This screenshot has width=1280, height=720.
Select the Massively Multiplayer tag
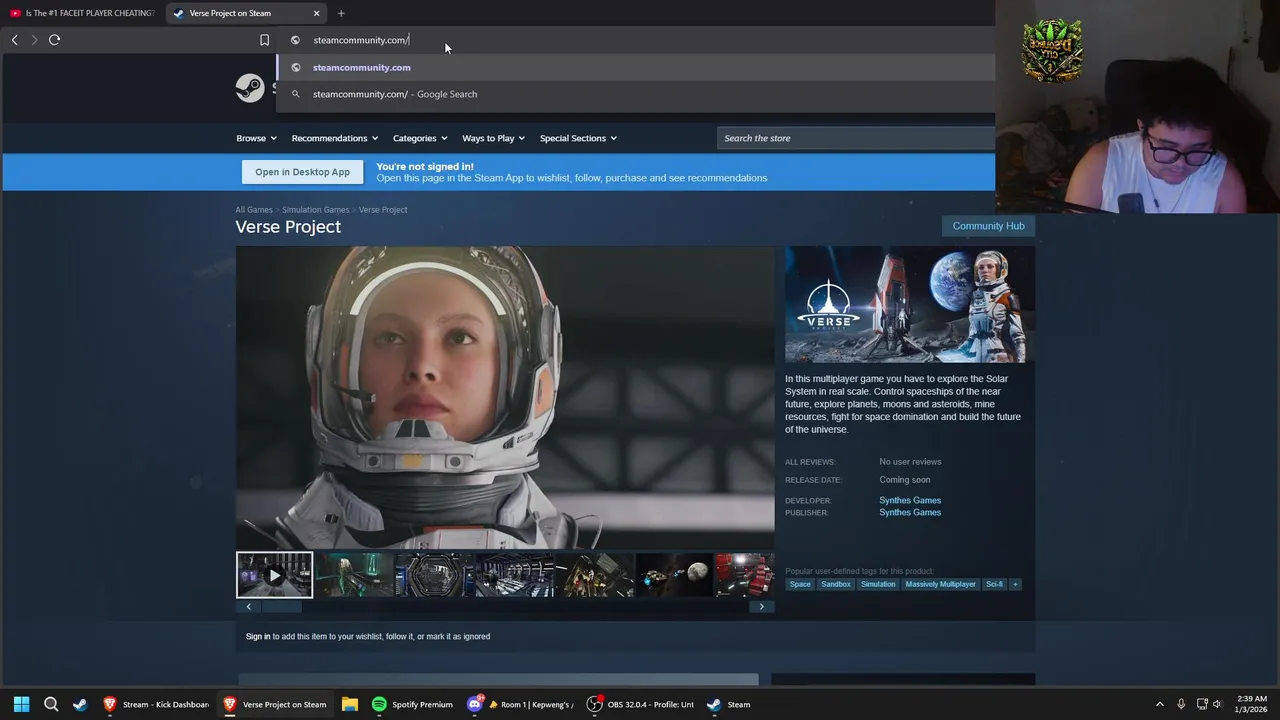940,584
